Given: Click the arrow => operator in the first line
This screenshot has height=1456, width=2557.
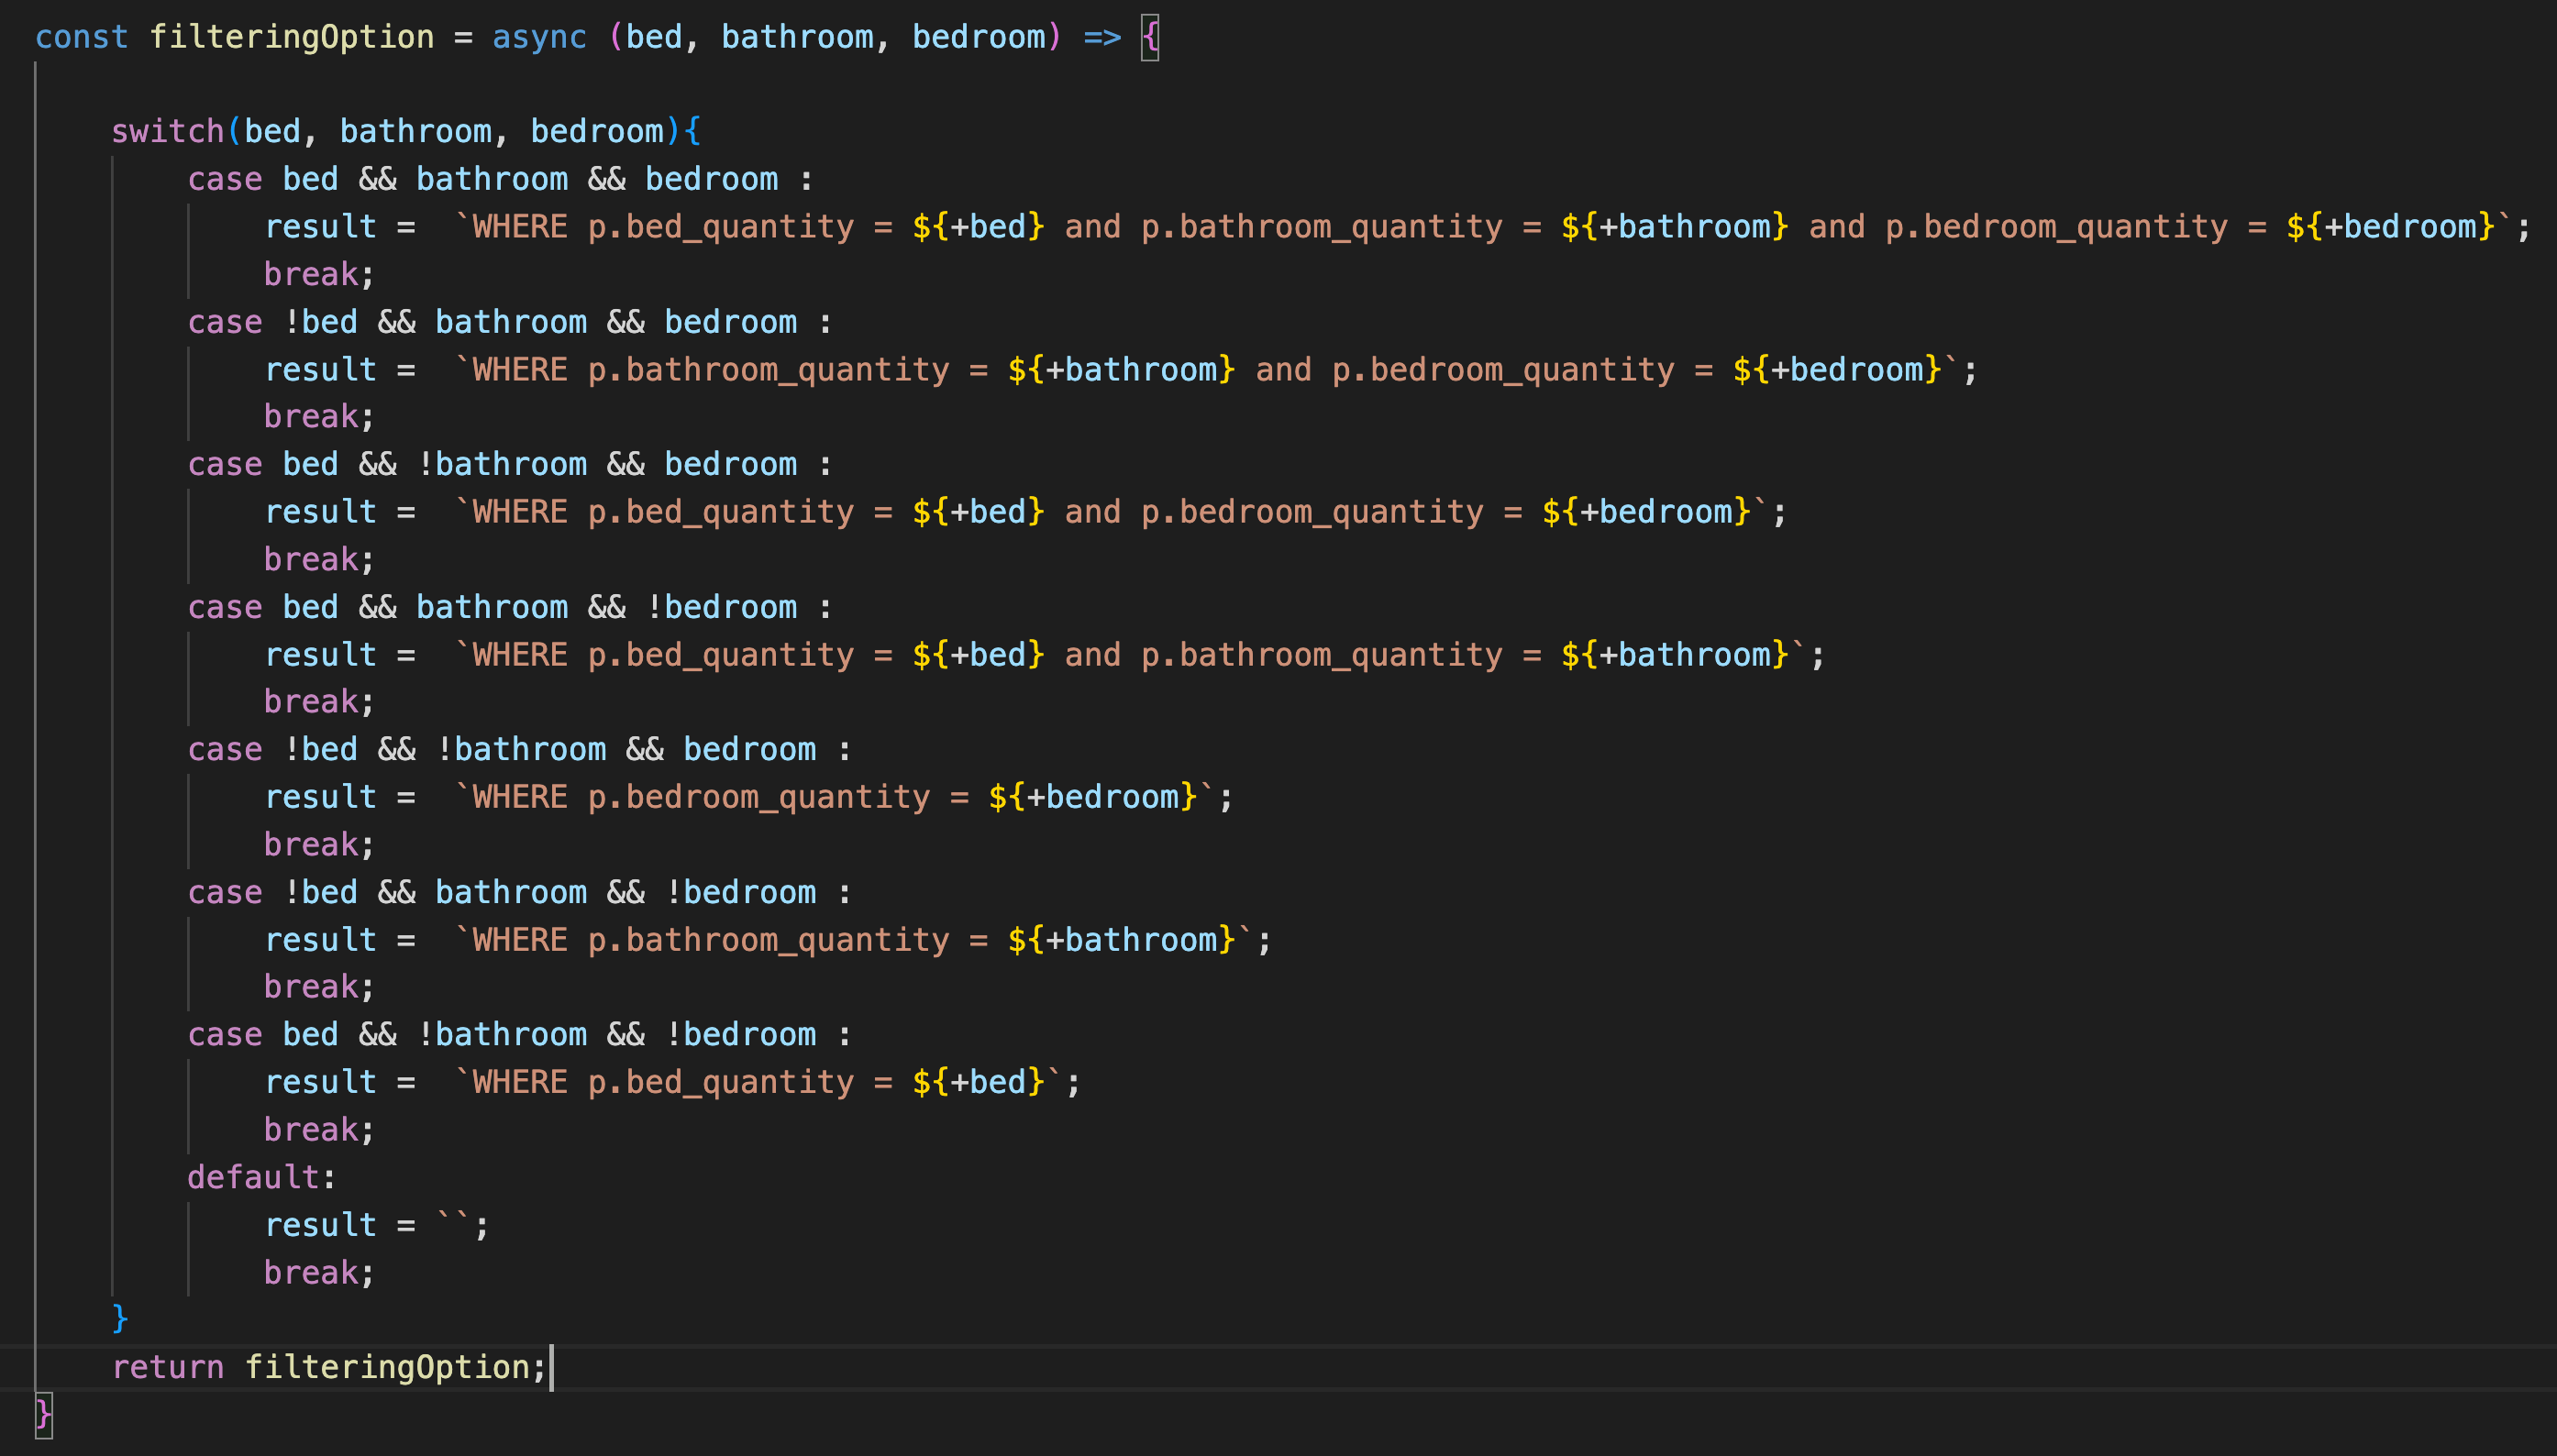Looking at the screenshot, I should [x=1102, y=37].
